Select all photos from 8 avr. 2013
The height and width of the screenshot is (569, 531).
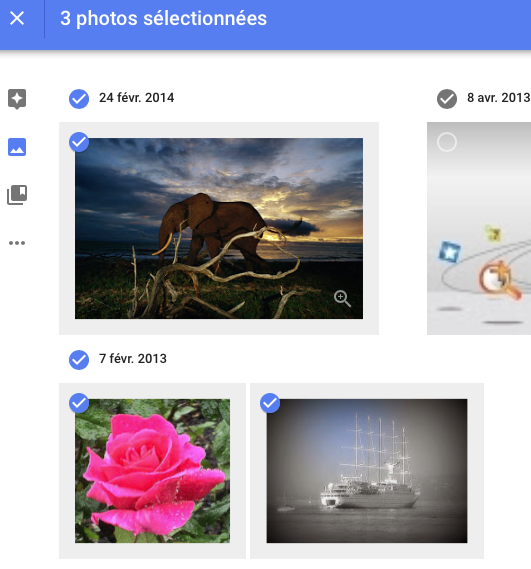[x=447, y=99]
